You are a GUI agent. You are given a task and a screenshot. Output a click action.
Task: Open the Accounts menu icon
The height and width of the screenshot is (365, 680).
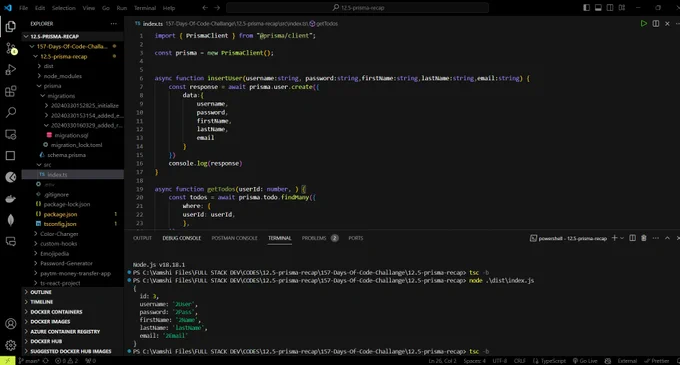tap(11, 324)
